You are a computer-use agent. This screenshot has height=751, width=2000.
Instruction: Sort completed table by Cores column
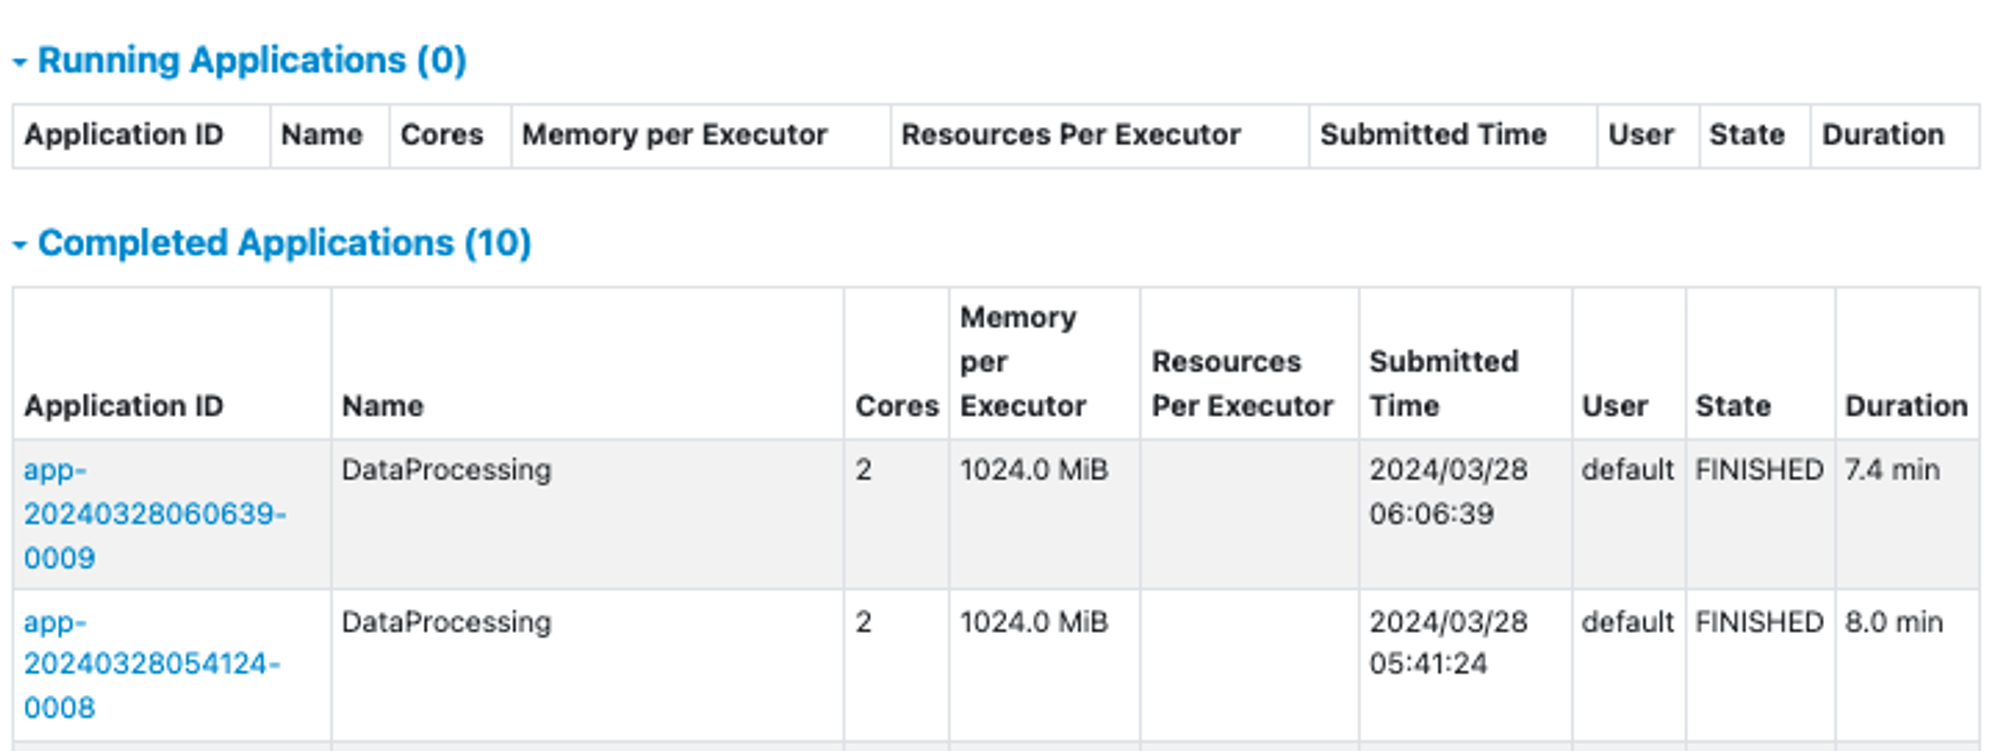coord(897,406)
